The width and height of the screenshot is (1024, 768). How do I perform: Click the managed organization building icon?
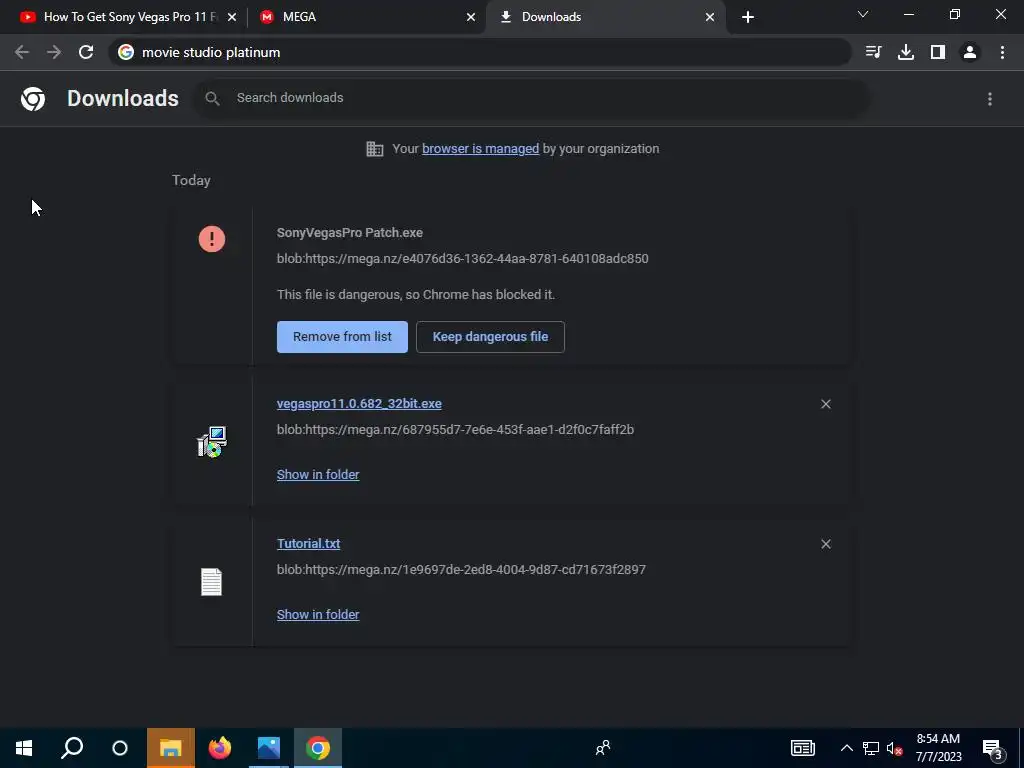point(375,149)
